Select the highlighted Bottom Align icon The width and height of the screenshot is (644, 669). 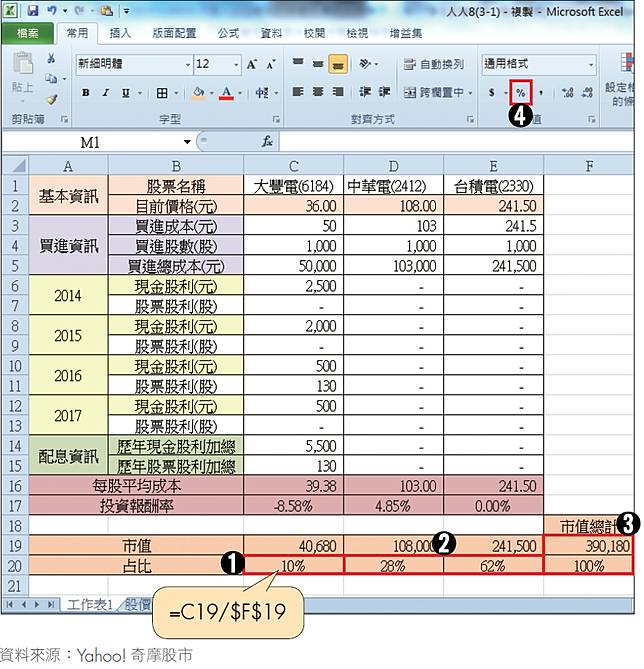coord(338,64)
